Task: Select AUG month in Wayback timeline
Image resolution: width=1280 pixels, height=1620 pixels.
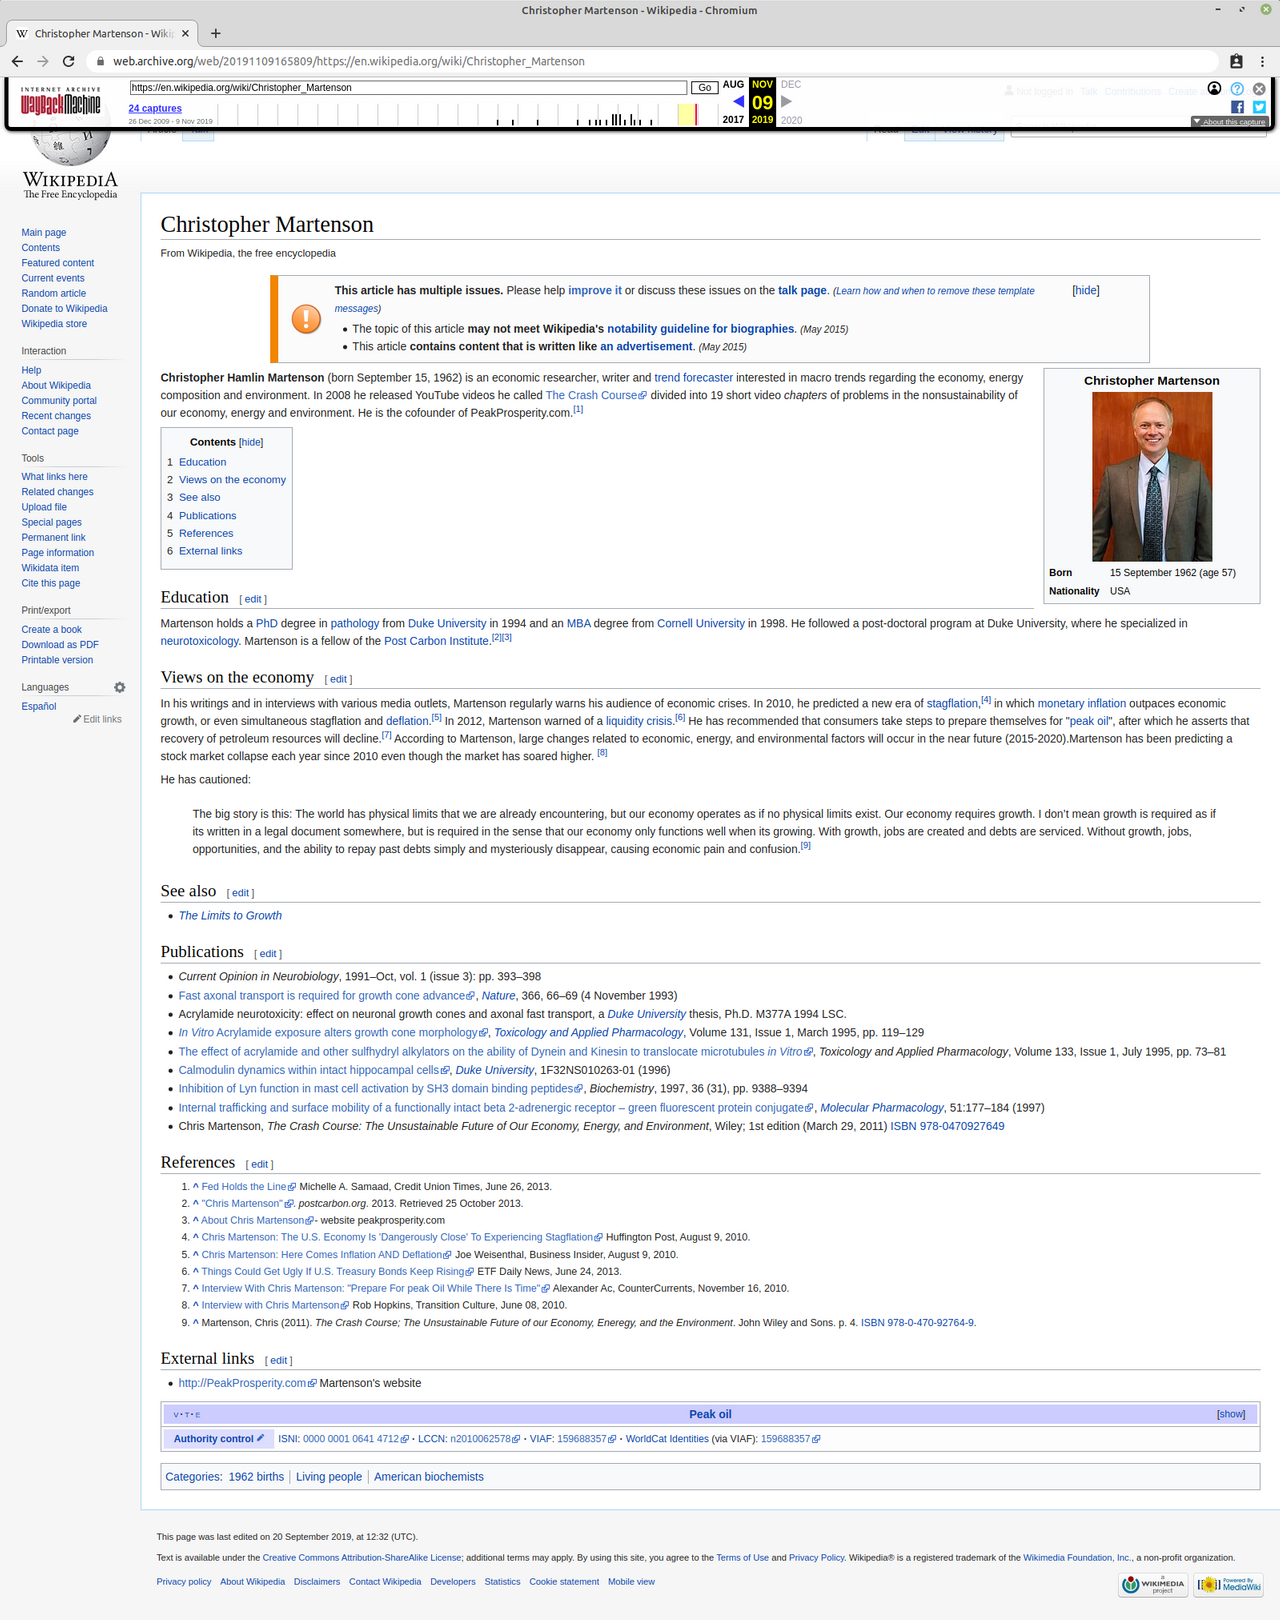Action: point(733,85)
